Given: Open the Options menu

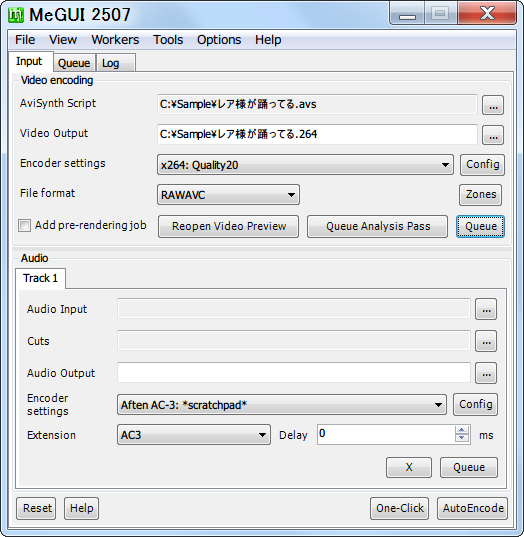Looking at the screenshot, I should (x=219, y=40).
